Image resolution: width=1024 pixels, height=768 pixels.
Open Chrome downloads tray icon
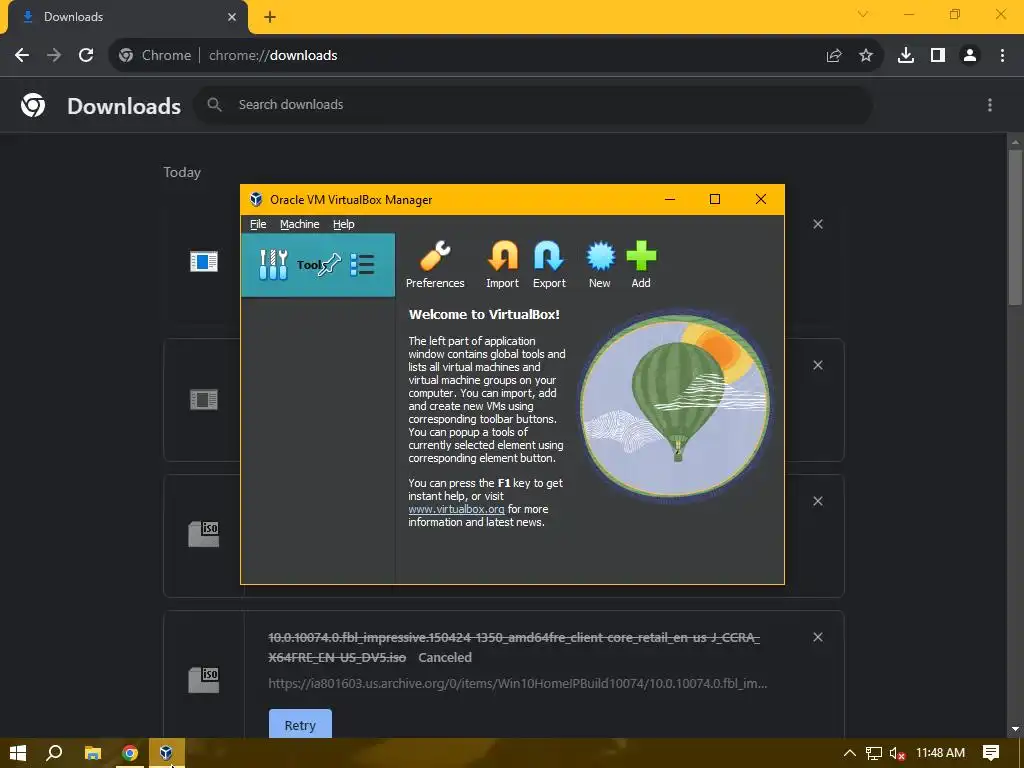pos(906,56)
